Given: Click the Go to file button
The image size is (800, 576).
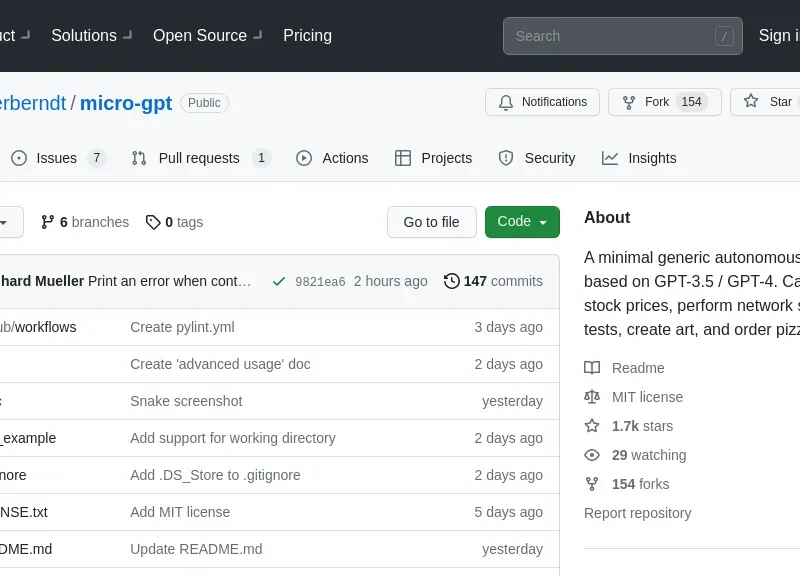Looking at the screenshot, I should tap(431, 222).
